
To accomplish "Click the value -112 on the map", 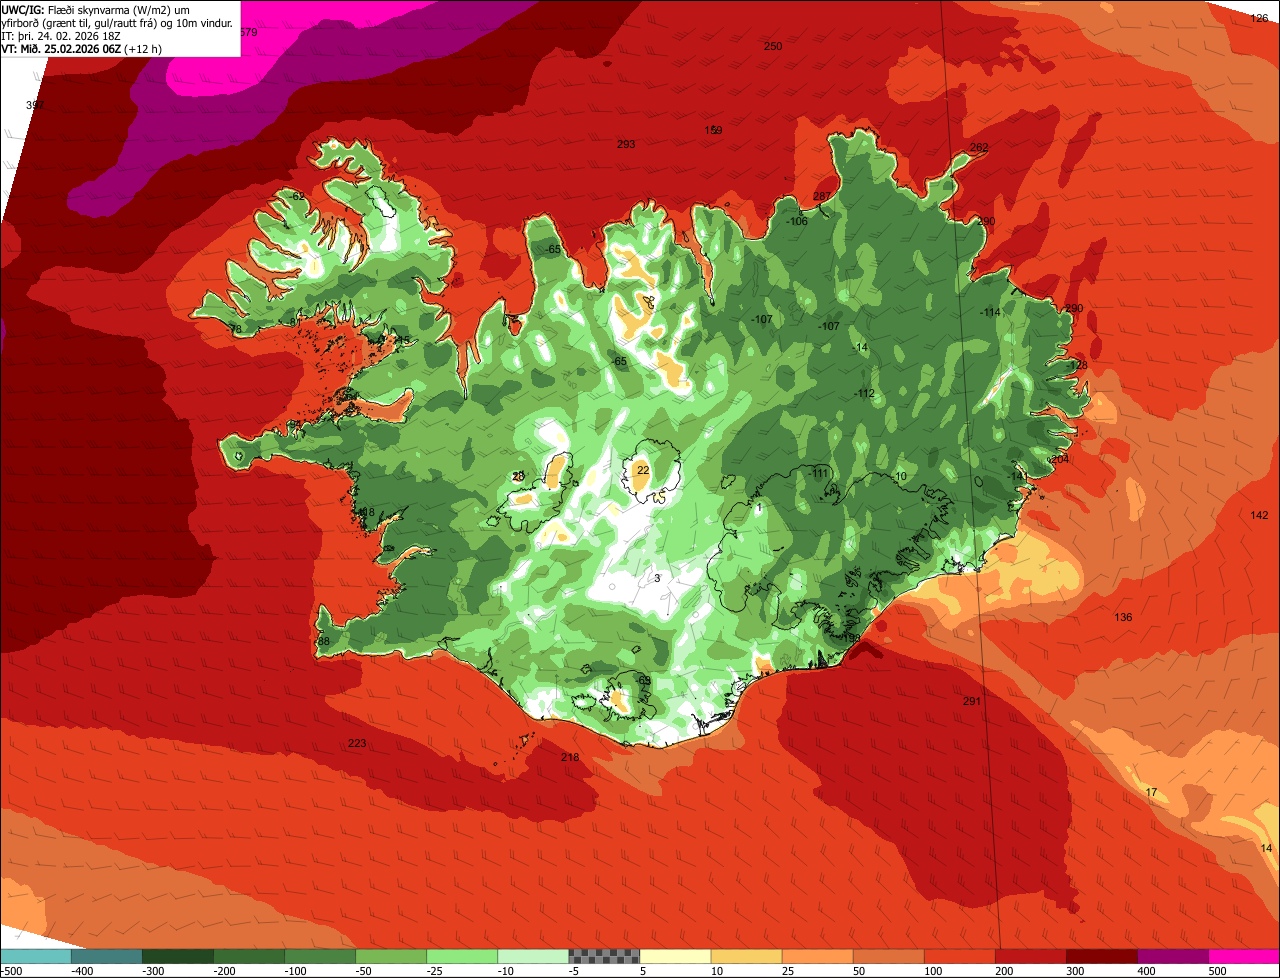I will (x=865, y=393).
